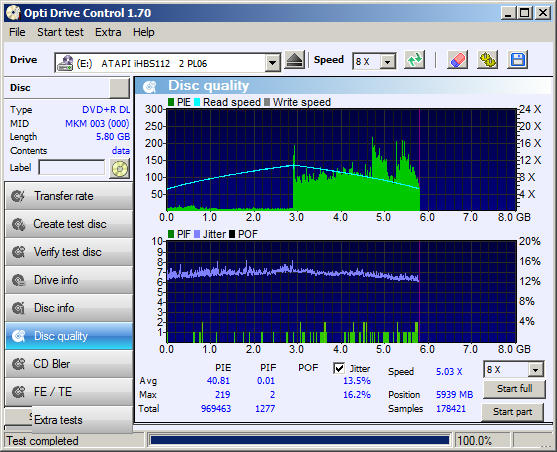
Task: Open the Transfer rate test
Action: coord(69,196)
